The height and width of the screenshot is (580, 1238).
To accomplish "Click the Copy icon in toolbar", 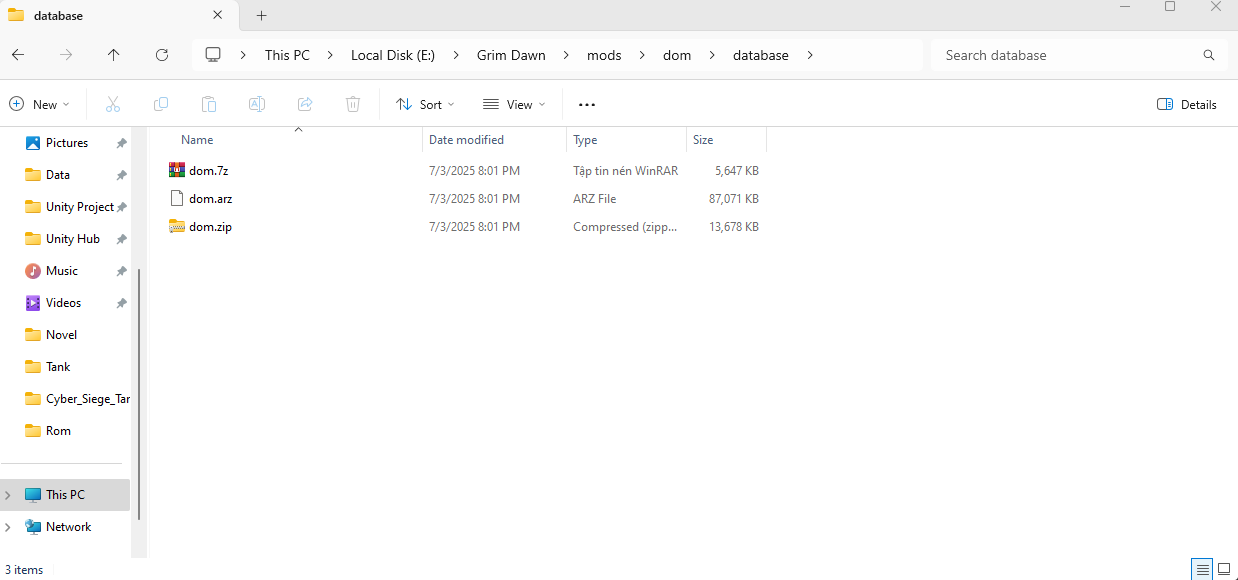I will 161,104.
